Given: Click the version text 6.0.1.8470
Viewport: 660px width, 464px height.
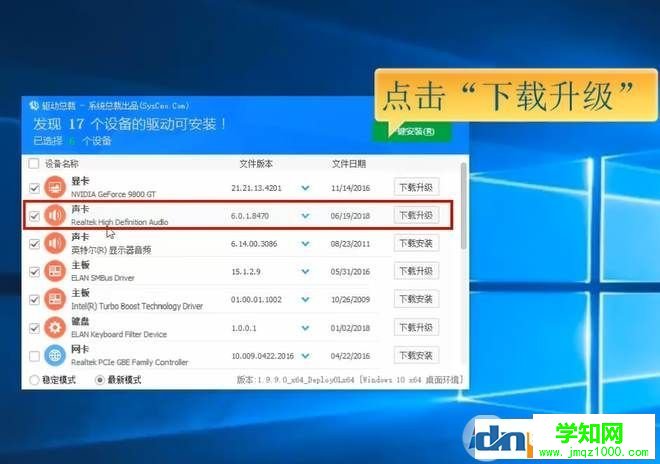Looking at the screenshot, I should (x=250, y=216).
